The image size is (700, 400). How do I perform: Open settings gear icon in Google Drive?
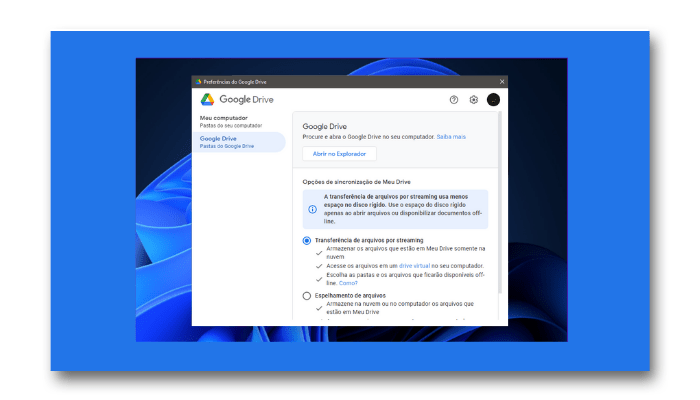pyautogui.click(x=474, y=100)
